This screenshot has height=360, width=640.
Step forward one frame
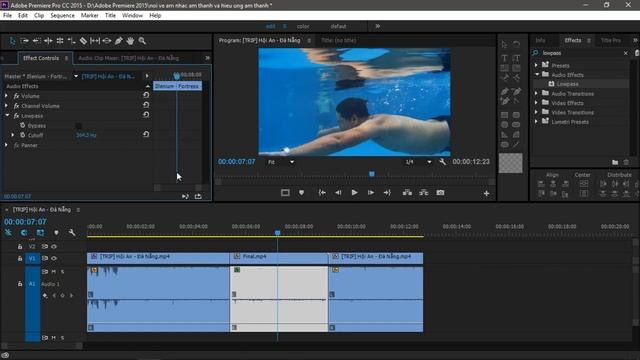pos(371,193)
